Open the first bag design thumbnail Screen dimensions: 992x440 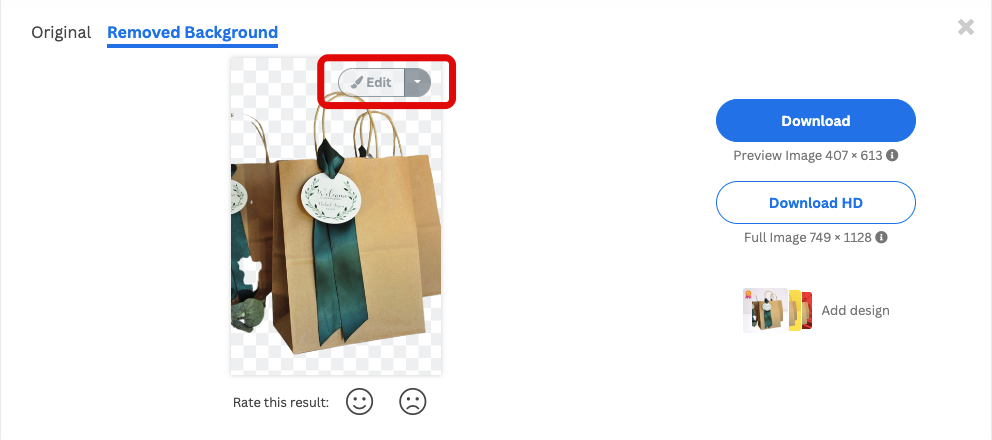pos(766,310)
